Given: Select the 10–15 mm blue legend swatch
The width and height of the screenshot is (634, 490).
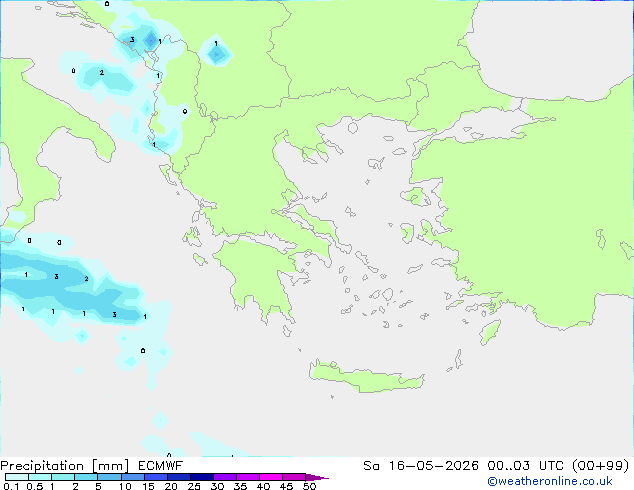Looking at the screenshot, I should point(132,477).
